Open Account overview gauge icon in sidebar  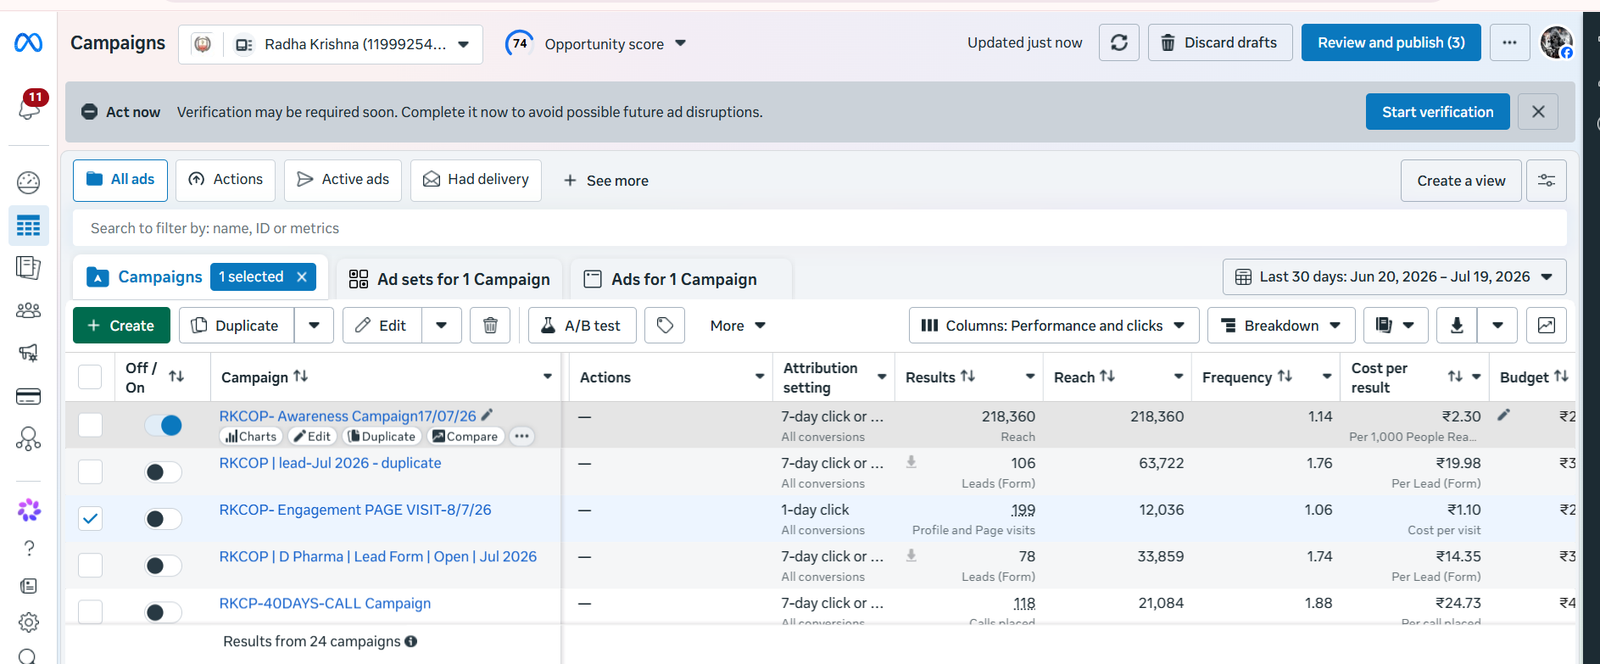pos(28,182)
